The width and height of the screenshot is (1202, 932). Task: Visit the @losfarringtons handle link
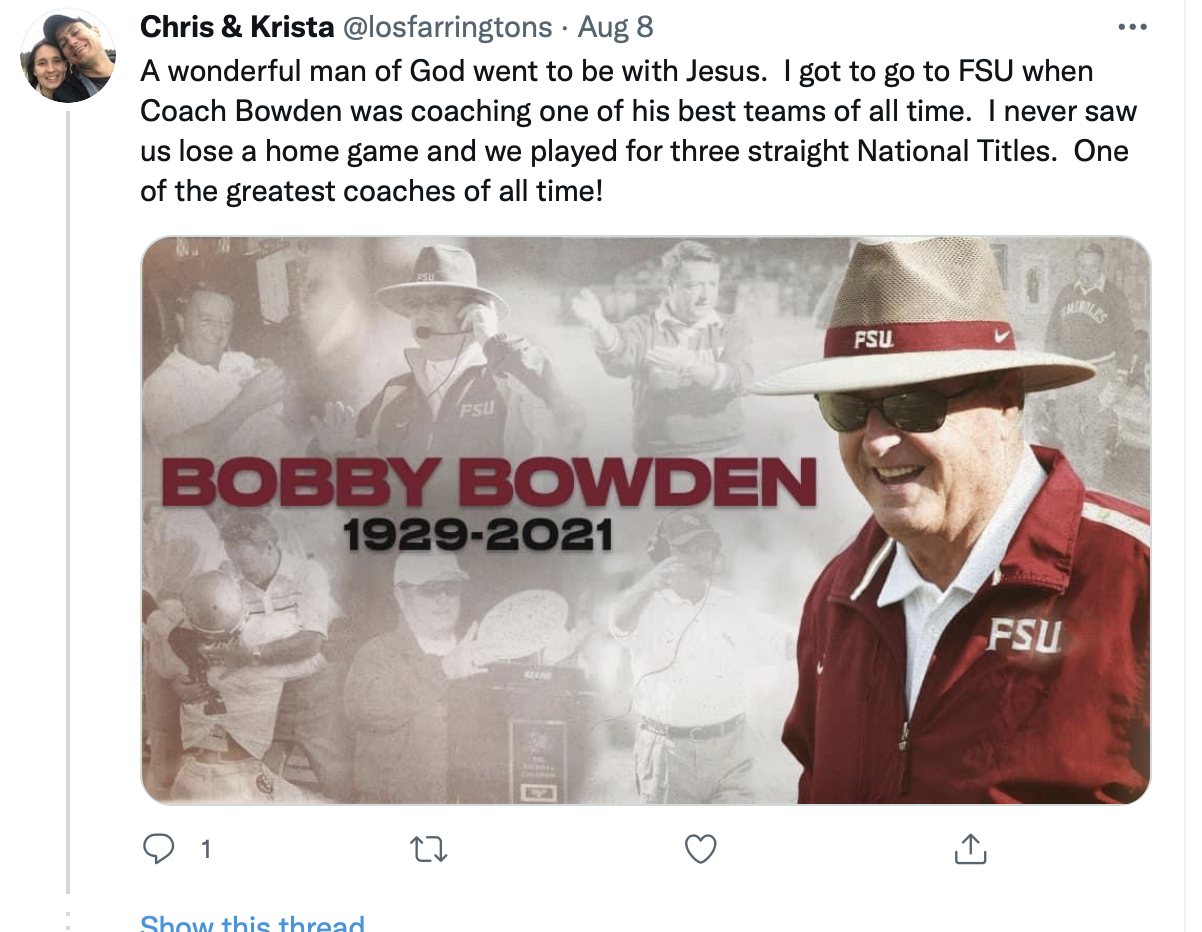point(447,27)
